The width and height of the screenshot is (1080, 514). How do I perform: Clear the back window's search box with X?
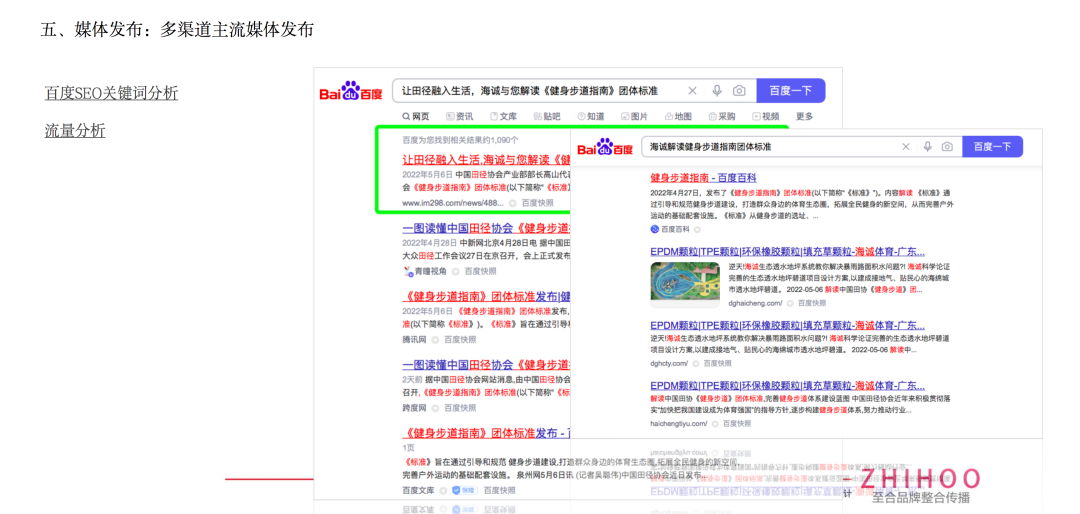tap(693, 91)
